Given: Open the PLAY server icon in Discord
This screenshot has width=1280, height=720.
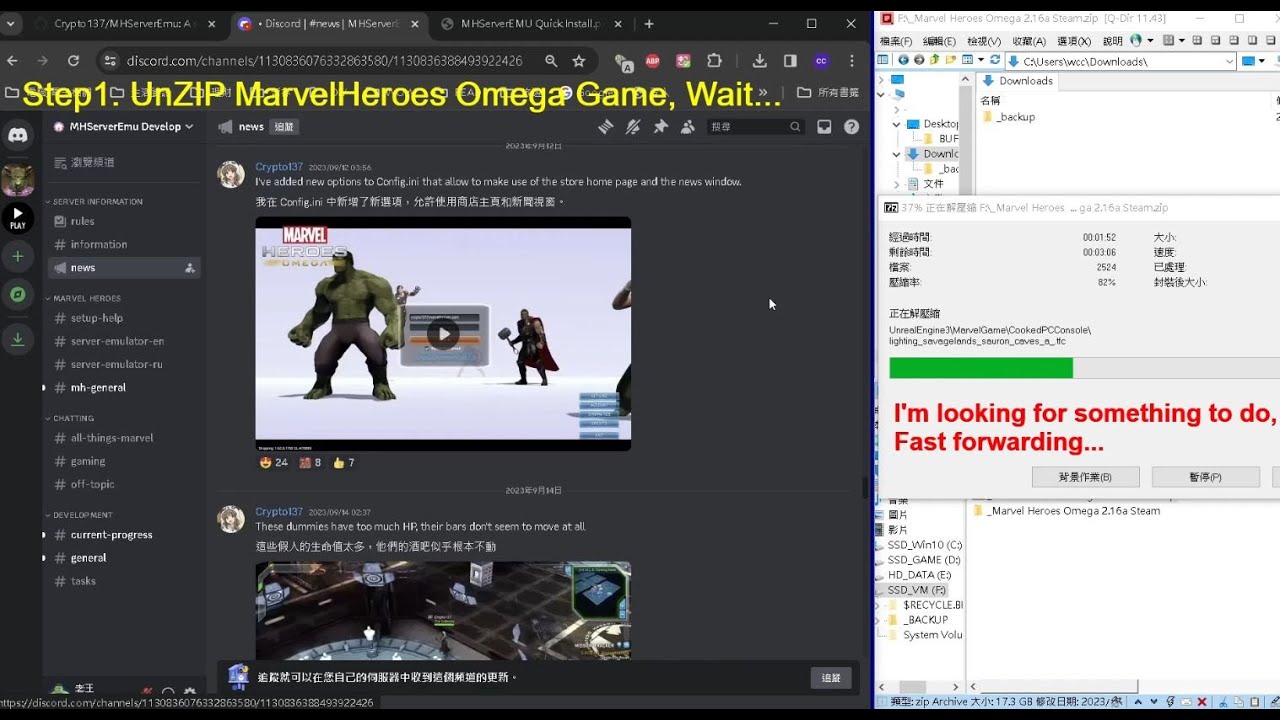Looking at the screenshot, I should tap(17, 218).
